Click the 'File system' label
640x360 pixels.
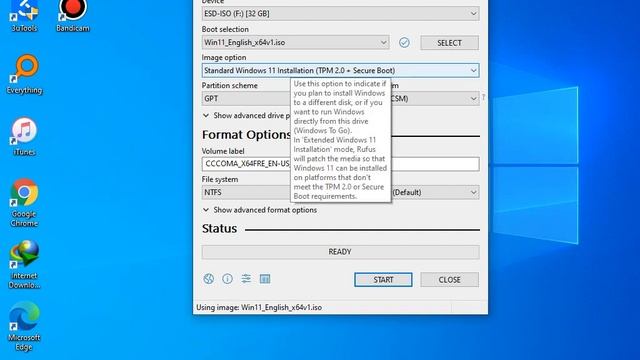point(220,179)
